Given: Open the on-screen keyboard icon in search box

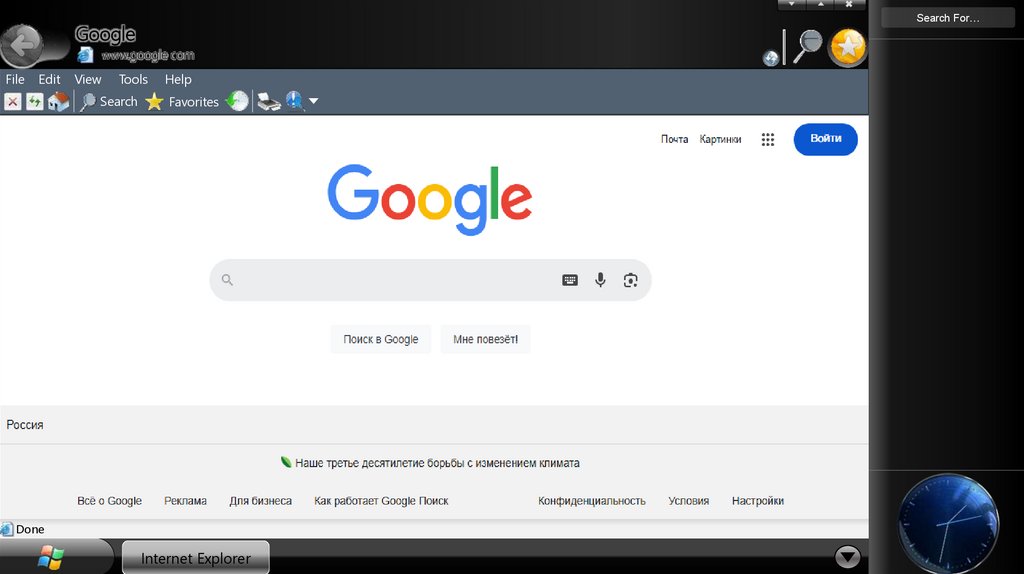Looking at the screenshot, I should pos(569,280).
